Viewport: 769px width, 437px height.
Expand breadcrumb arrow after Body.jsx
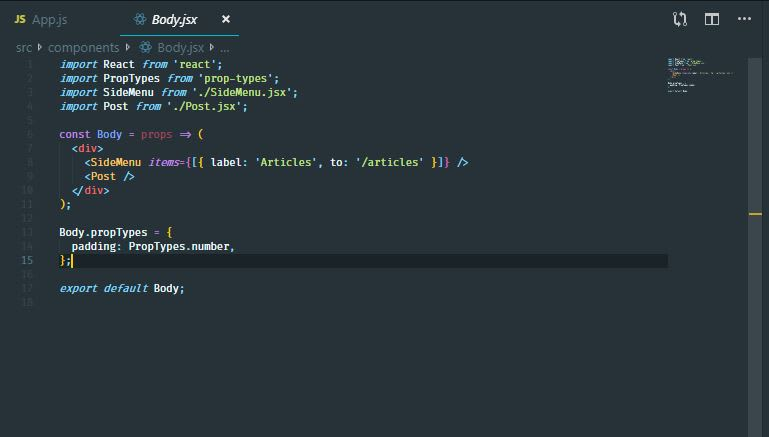[x=211, y=47]
